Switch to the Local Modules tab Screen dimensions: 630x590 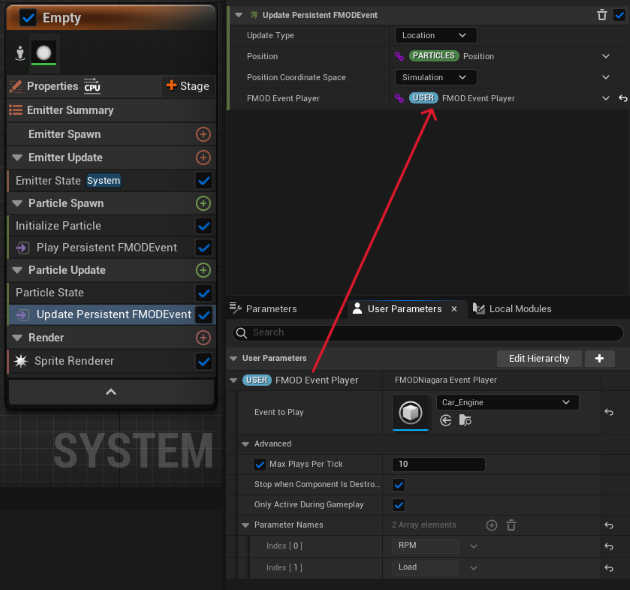pos(512,309)
